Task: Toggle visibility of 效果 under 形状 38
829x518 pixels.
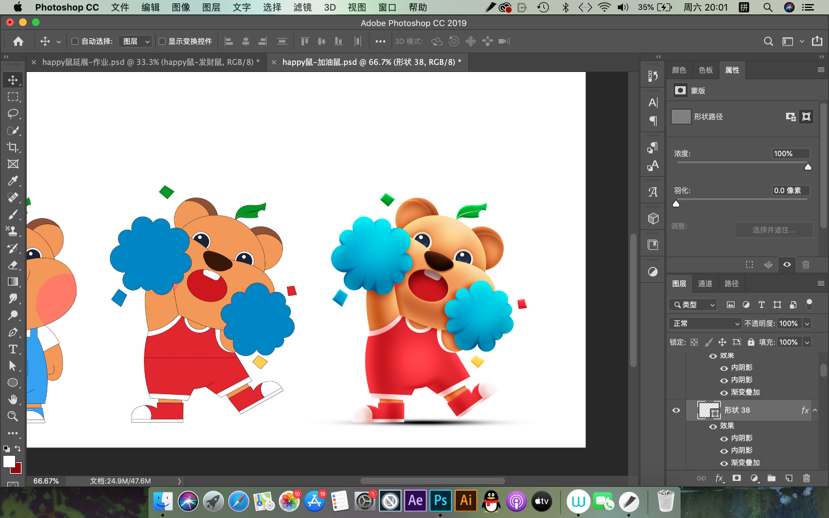Action: [713, 426]
